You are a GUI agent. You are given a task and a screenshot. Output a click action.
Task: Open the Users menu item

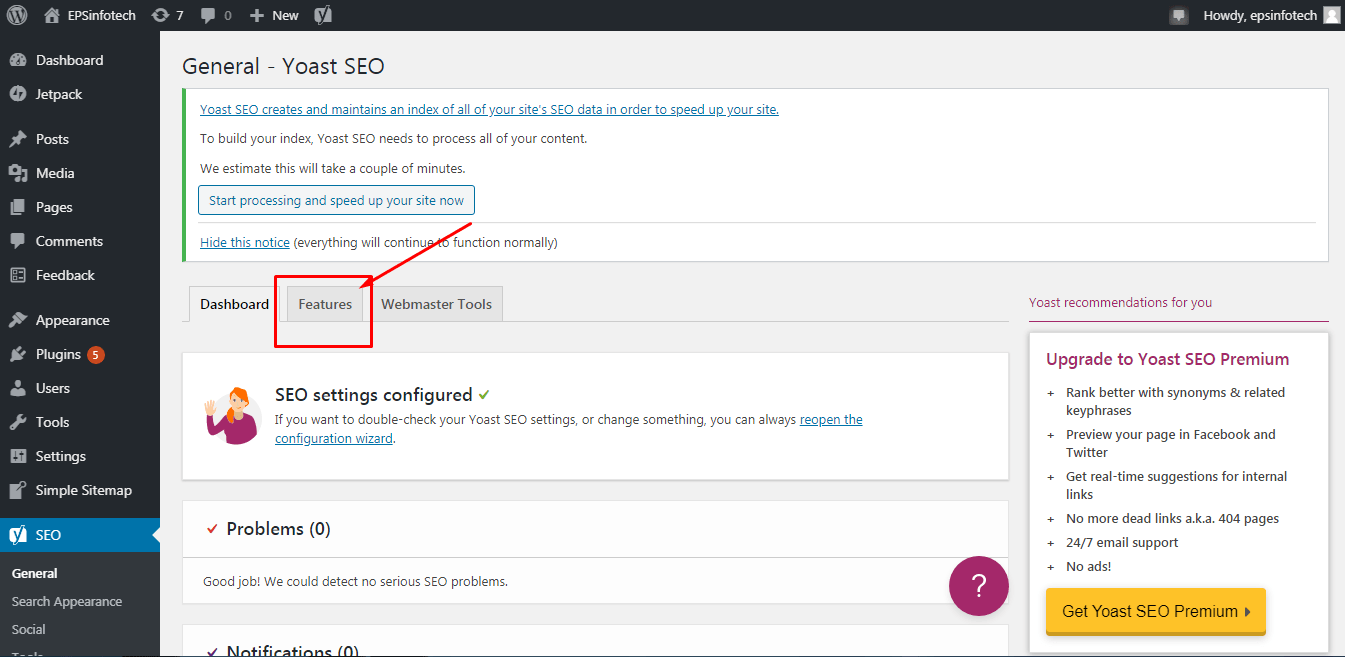click(x=80, y=388)
